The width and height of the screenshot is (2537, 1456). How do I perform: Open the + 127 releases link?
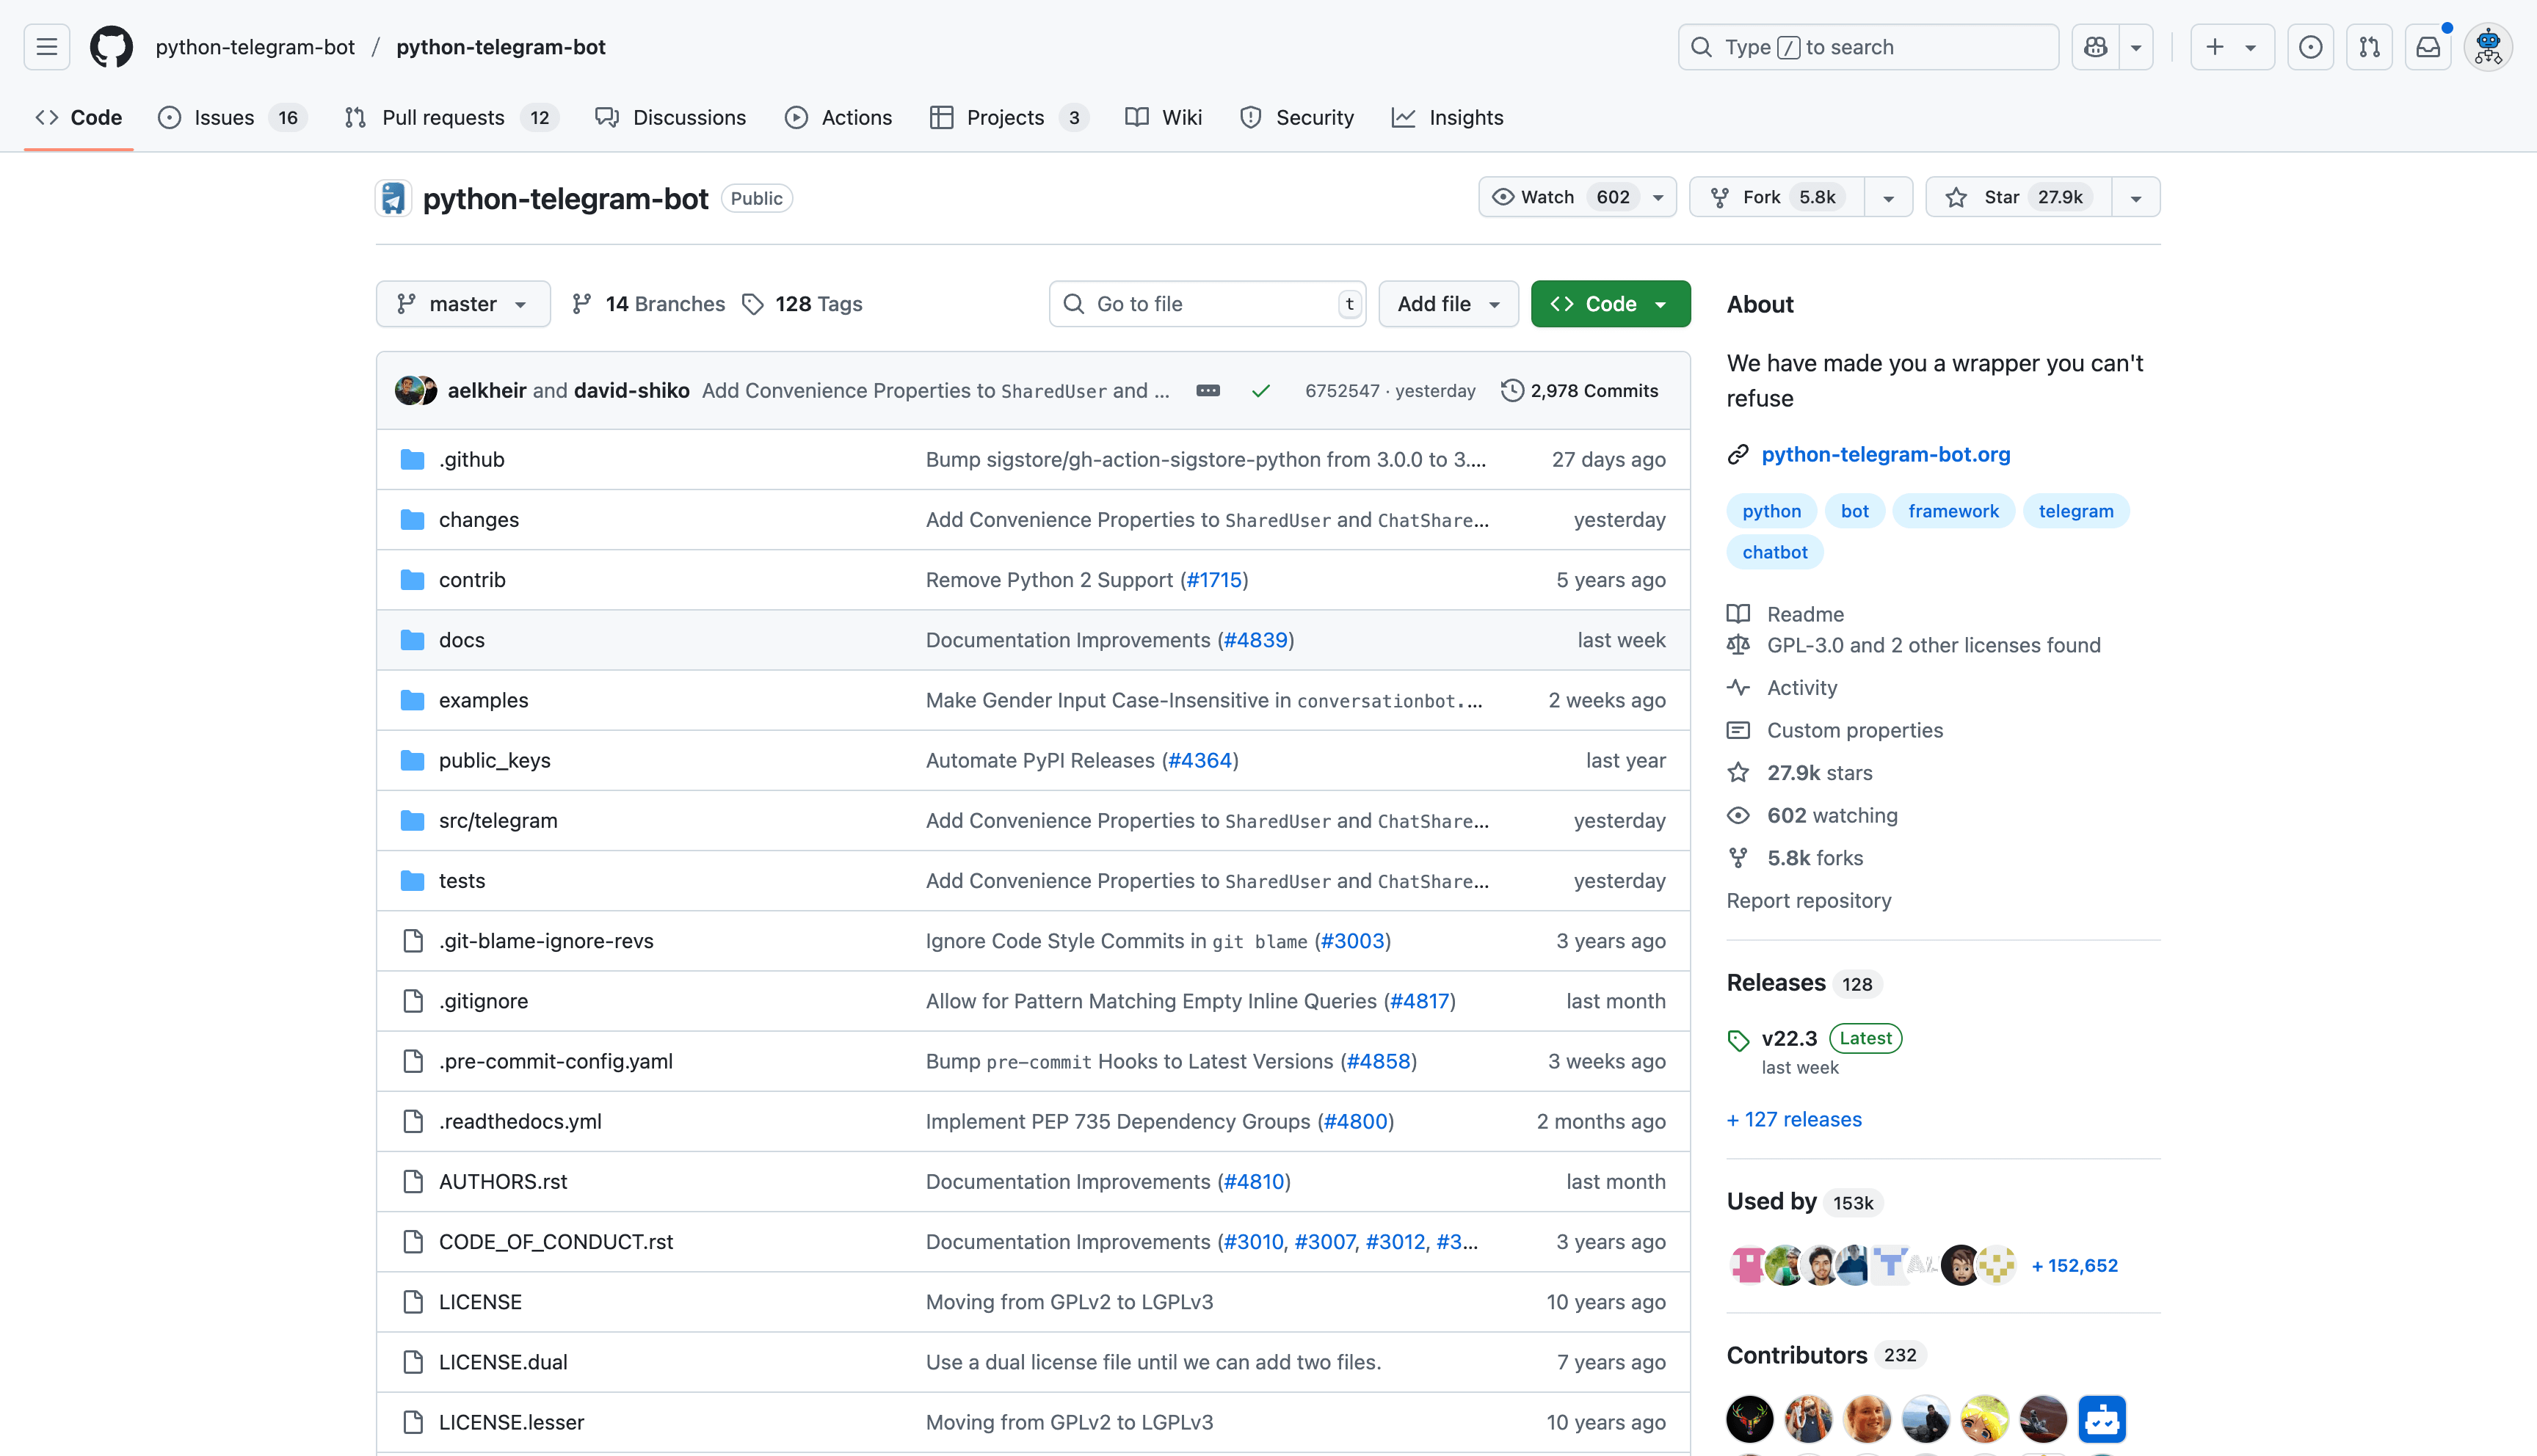1794,1119
